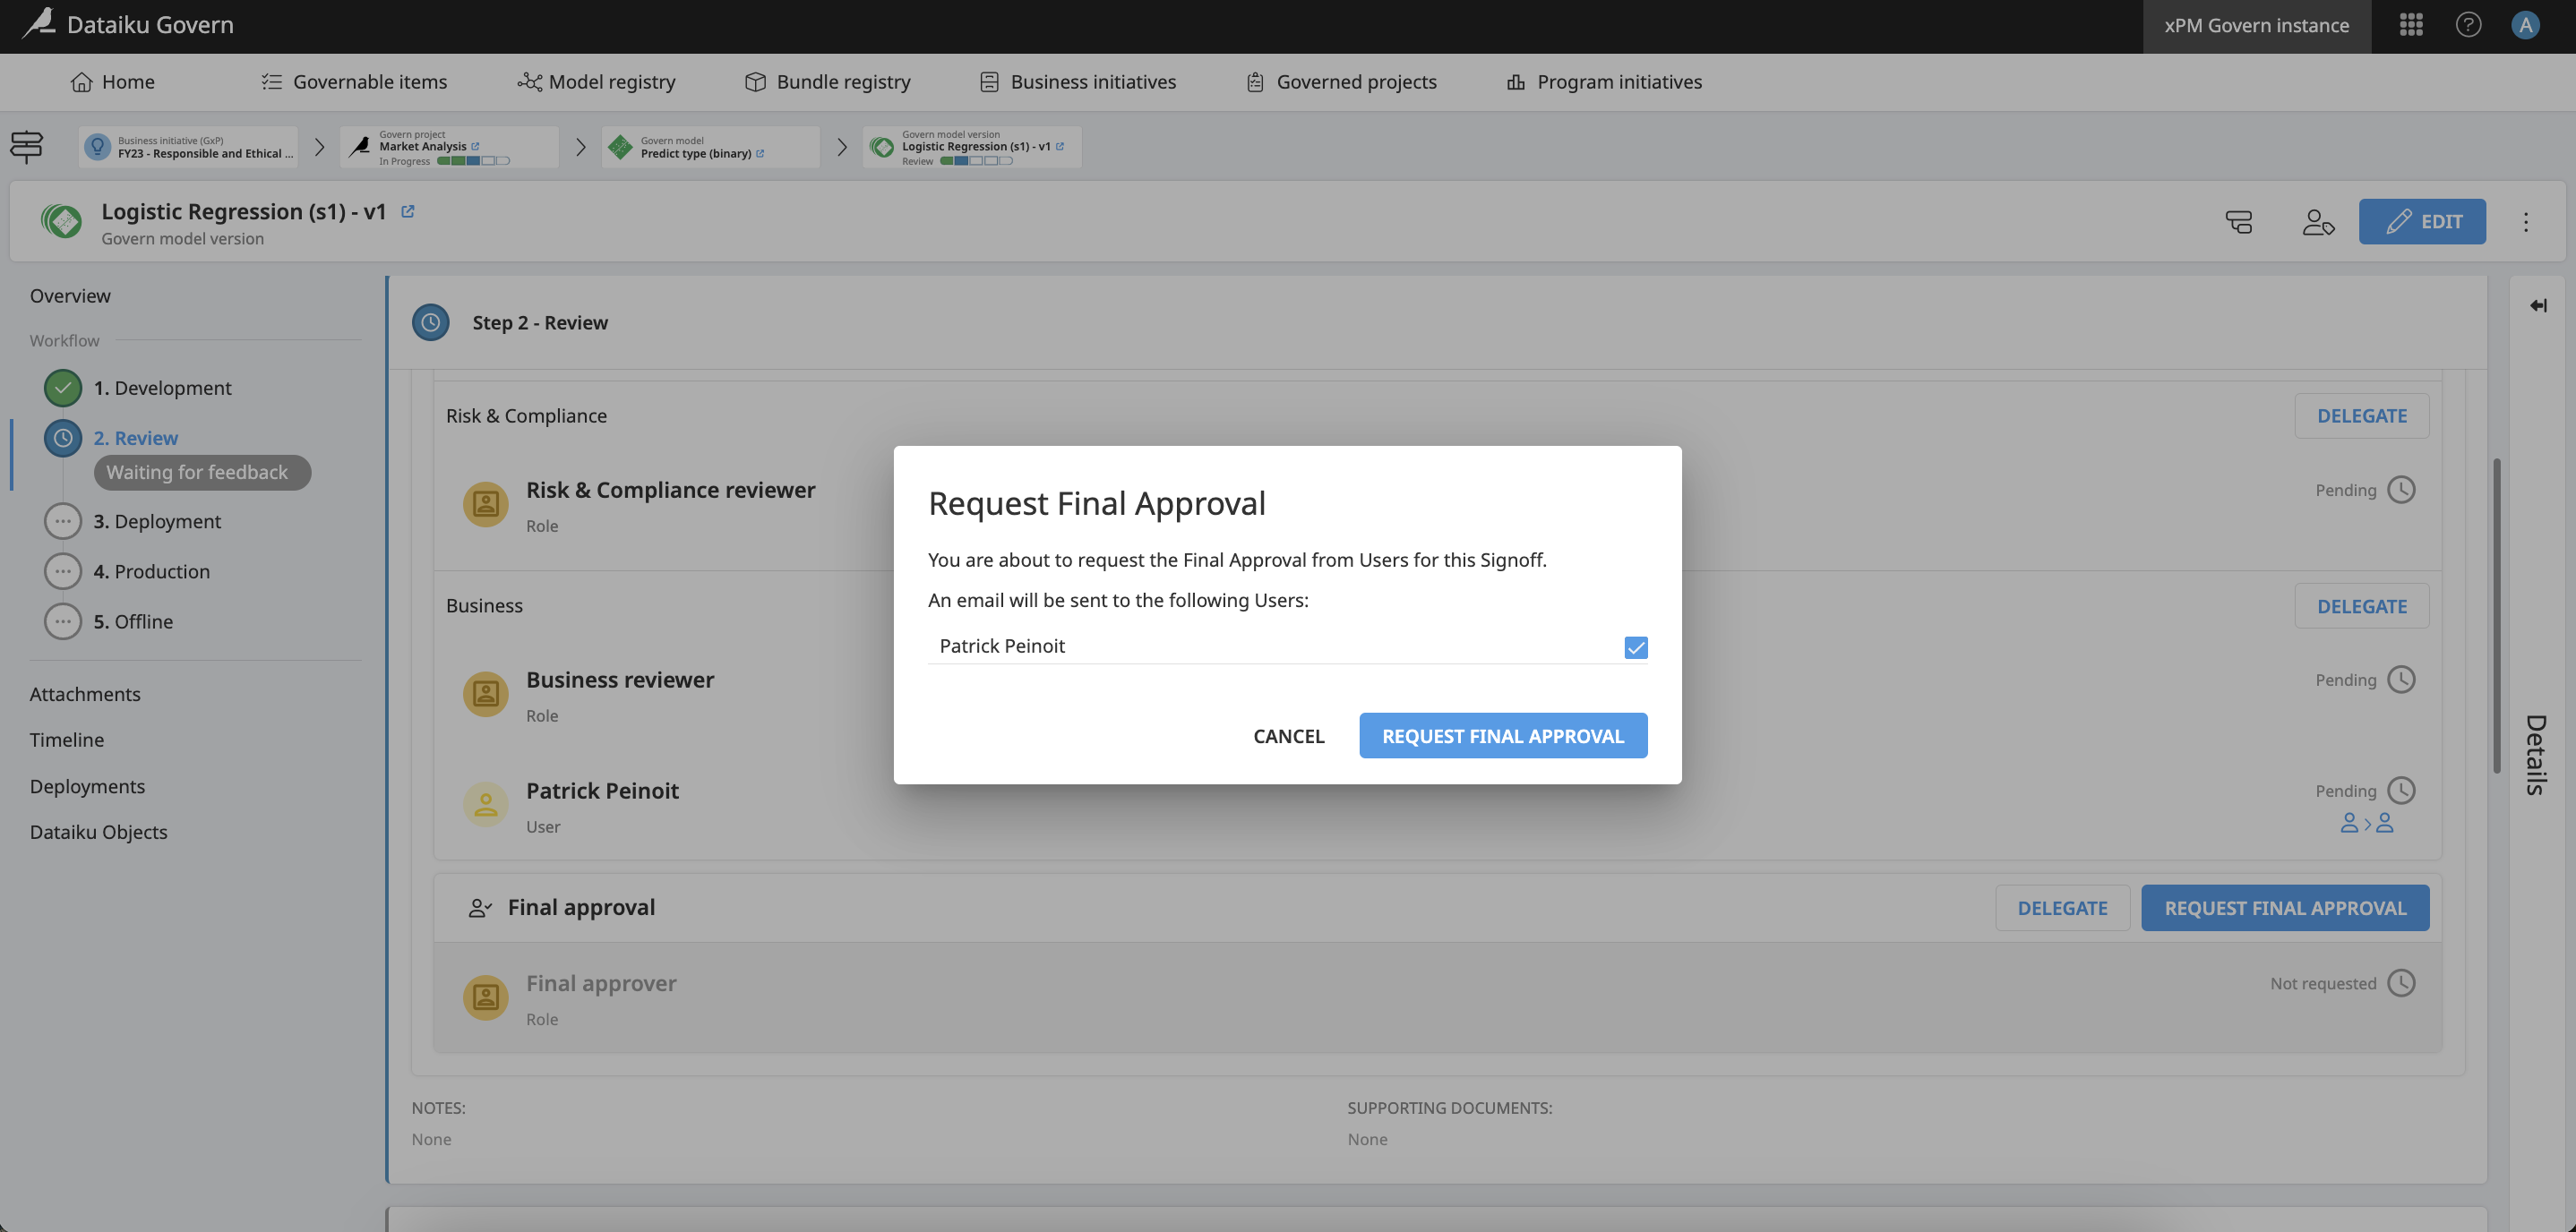The height and width of the screenshot is (1232, 2576).
Task: Click the Step 2 Review clock icon
Action: pos(431,323)
